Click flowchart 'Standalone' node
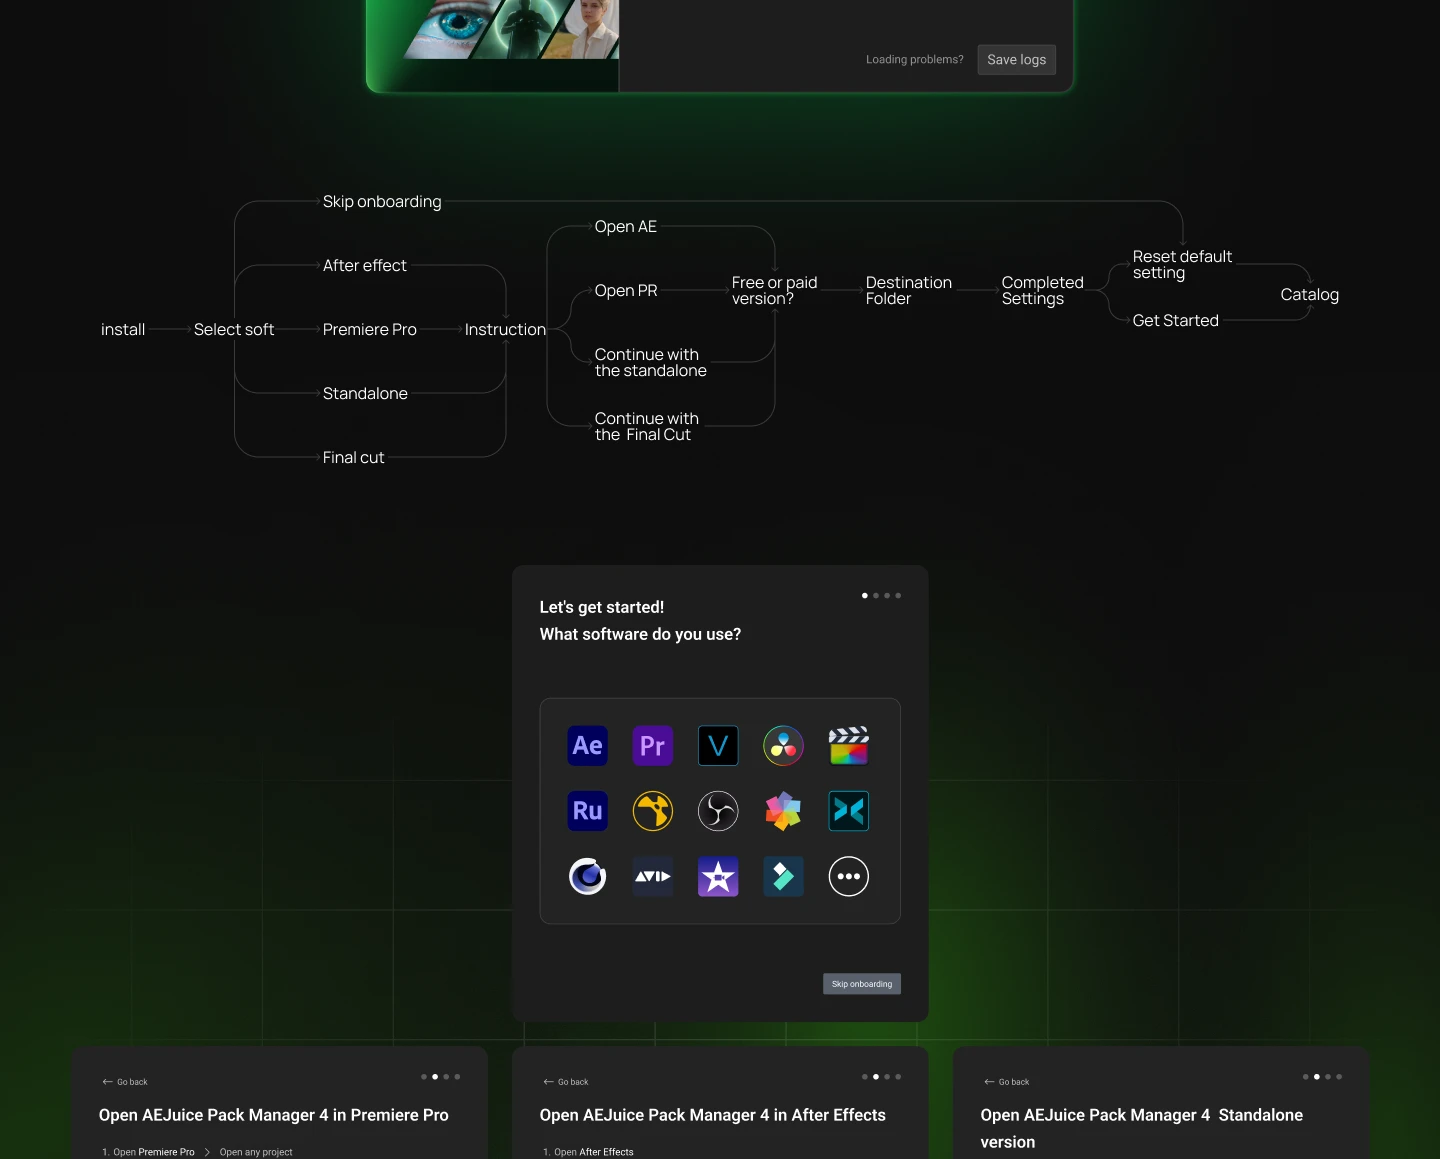 365,394
